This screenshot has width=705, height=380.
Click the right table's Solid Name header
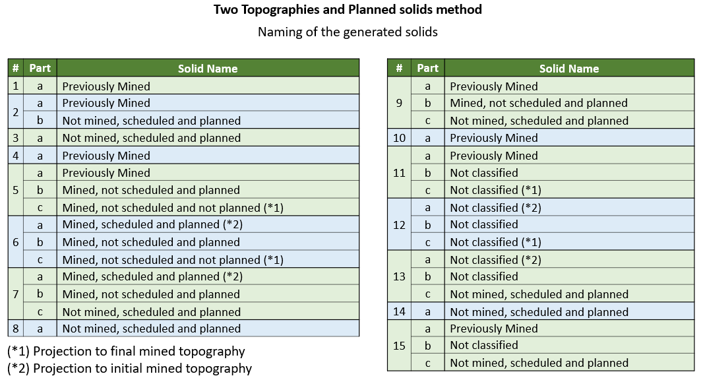tap(569, 68)
